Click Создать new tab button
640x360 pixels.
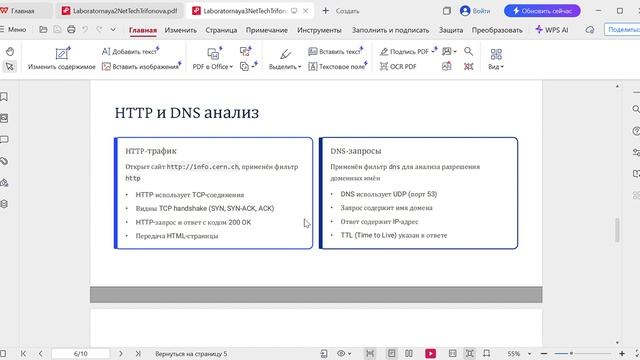[x=340, y=11]
